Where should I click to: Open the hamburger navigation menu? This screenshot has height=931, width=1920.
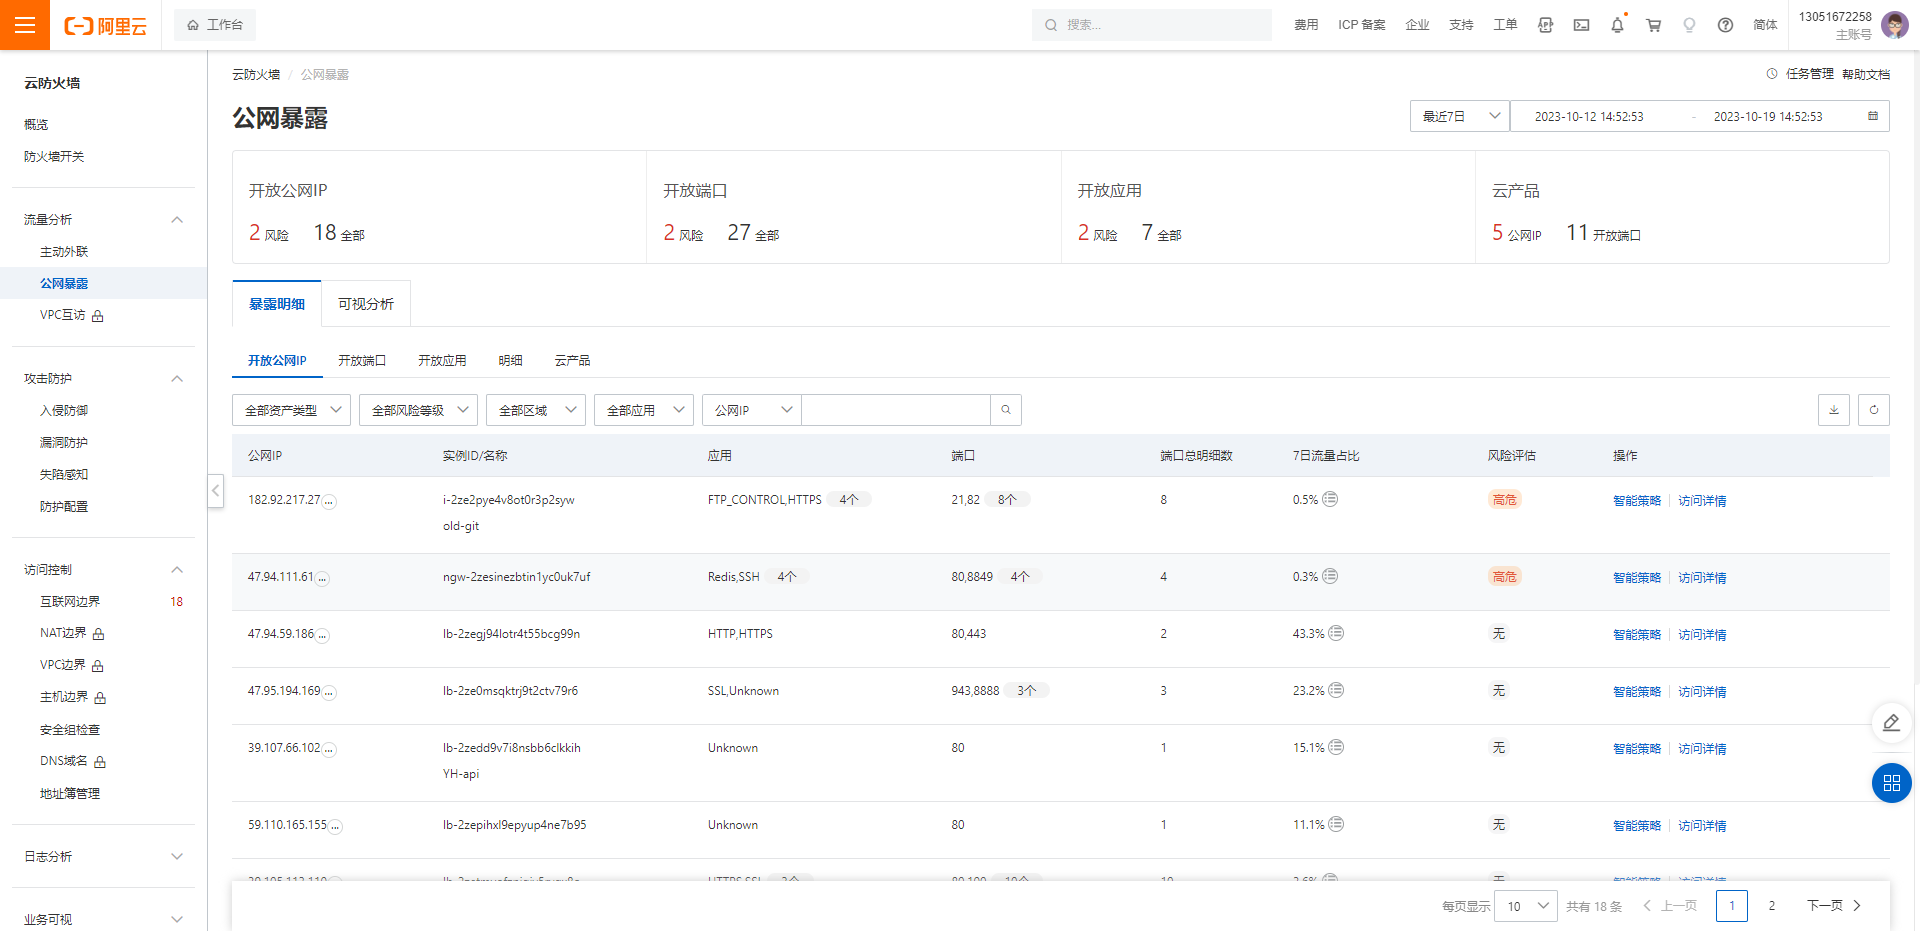click(x=25, y=25)
